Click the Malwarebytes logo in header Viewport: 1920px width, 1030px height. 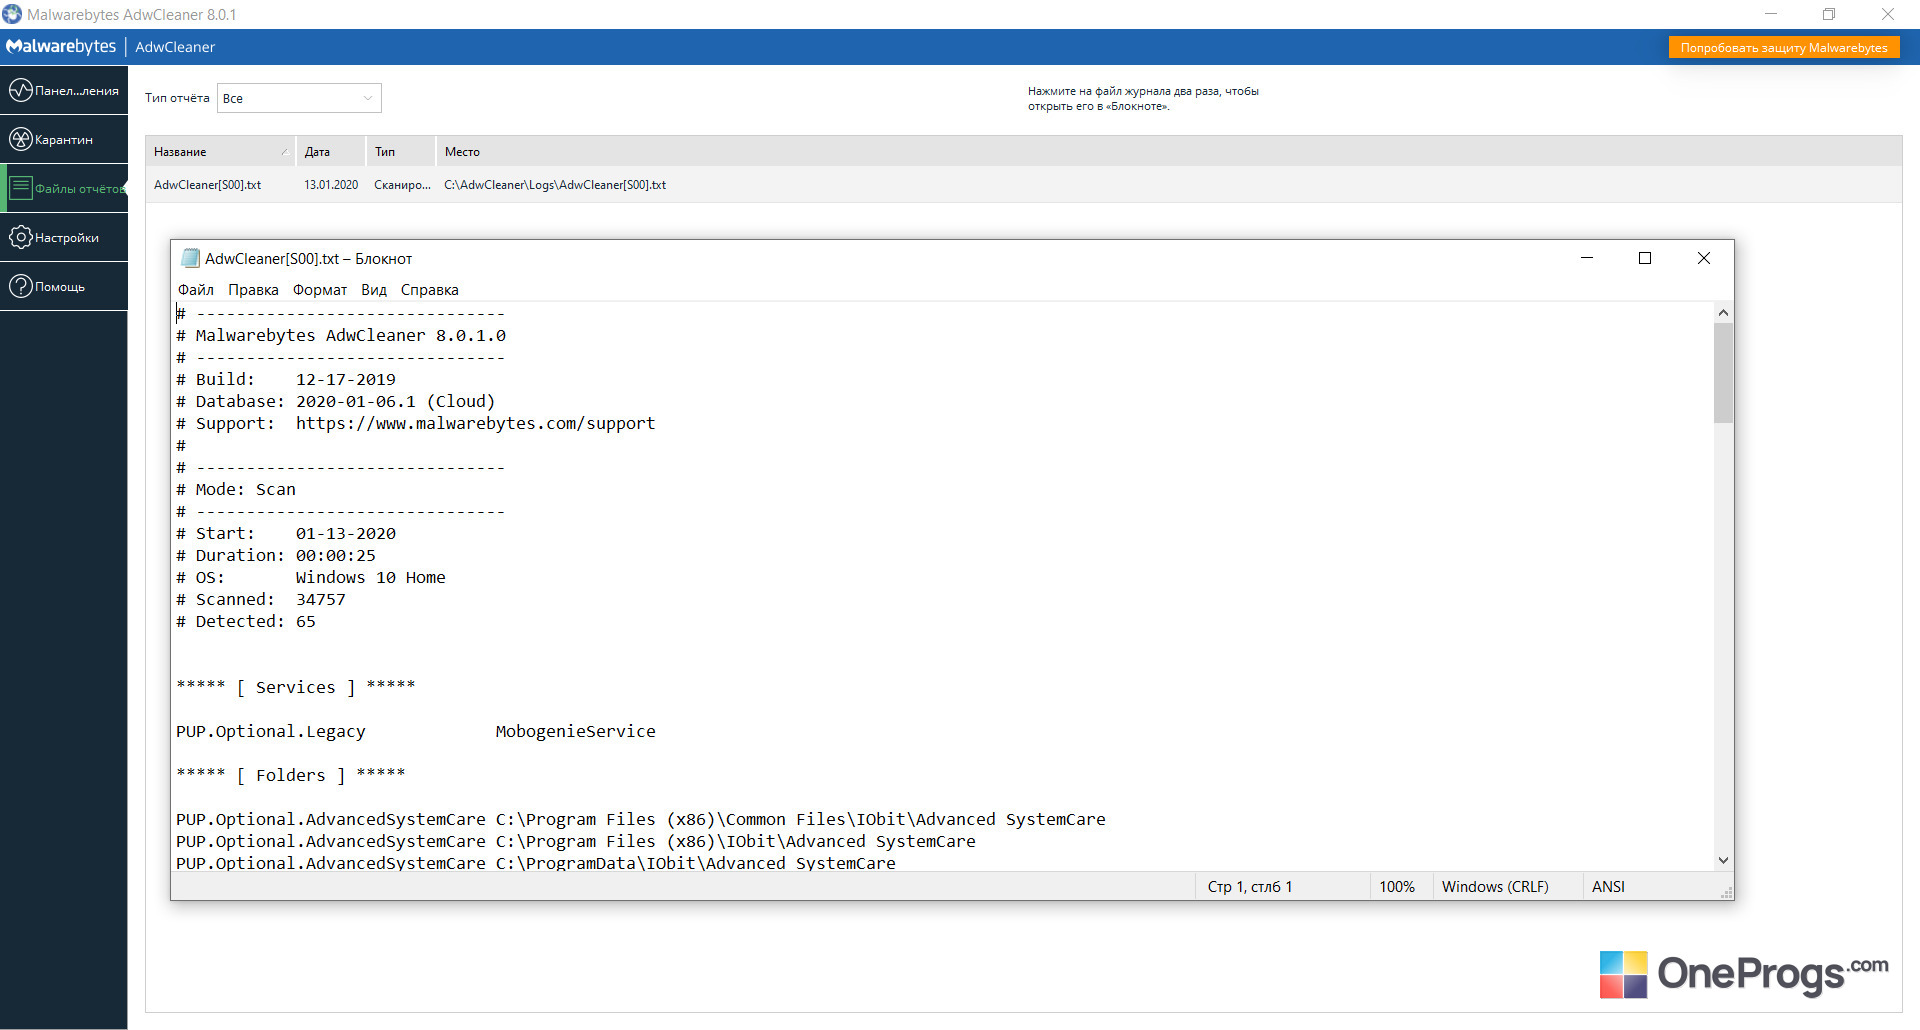tap(61, 47)
